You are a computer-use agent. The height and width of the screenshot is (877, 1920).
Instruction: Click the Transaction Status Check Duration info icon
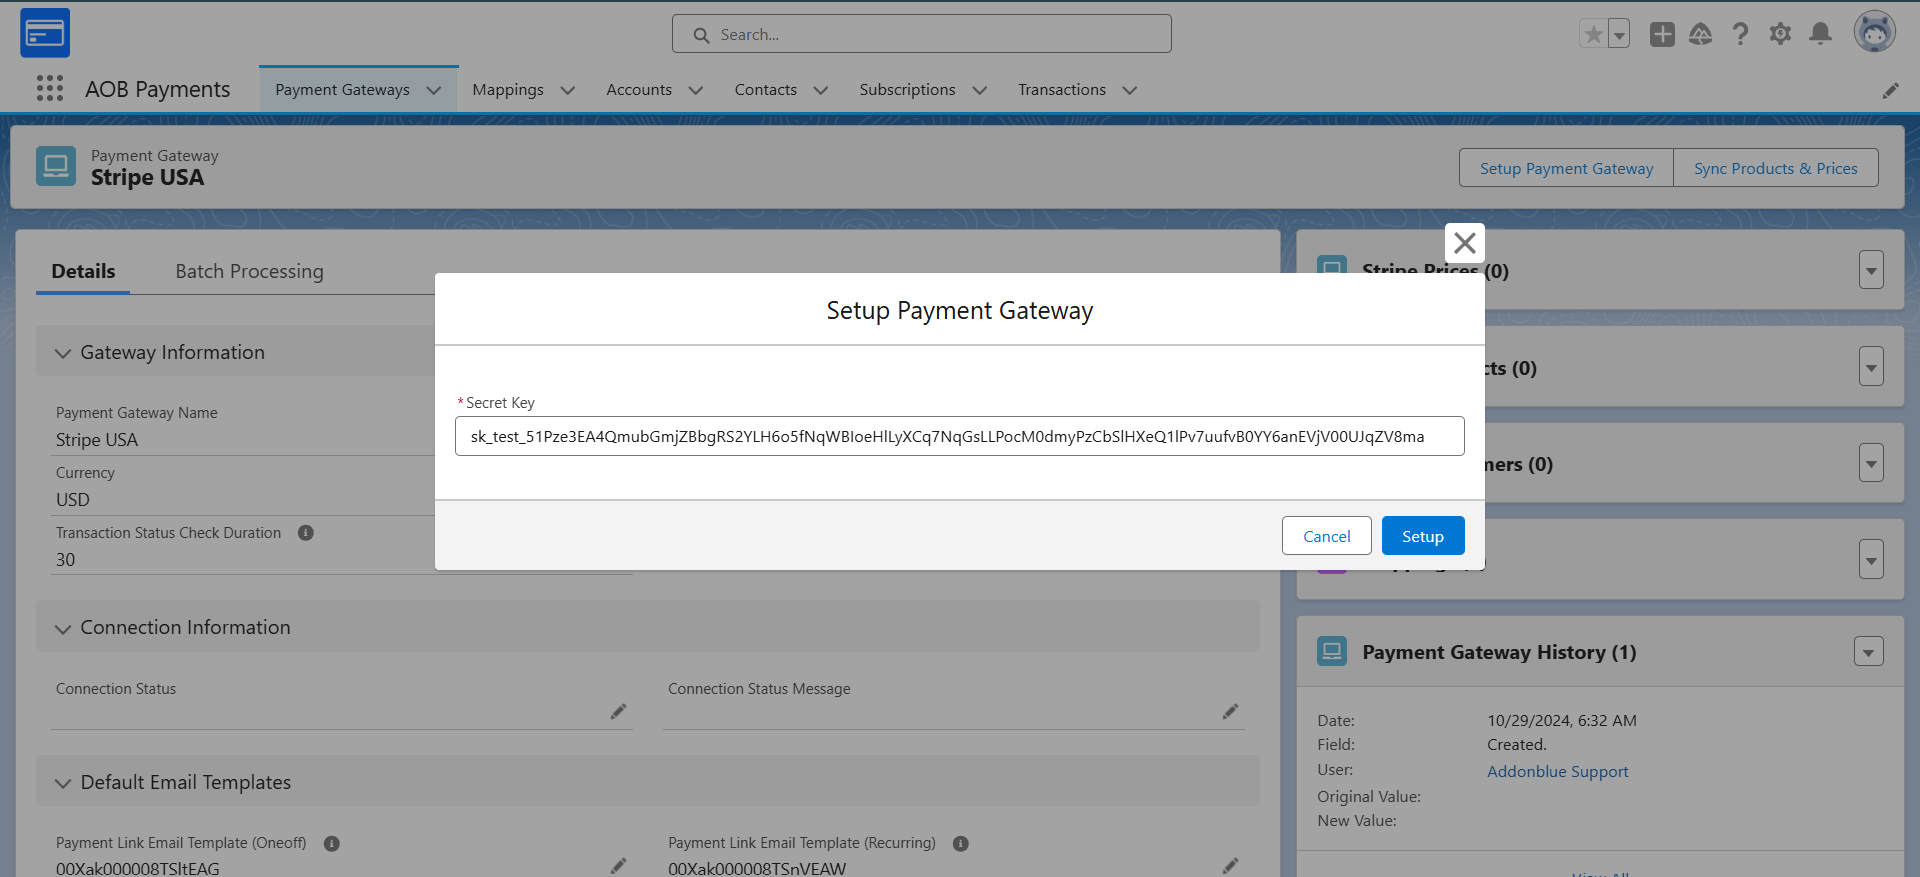point(306,533)
